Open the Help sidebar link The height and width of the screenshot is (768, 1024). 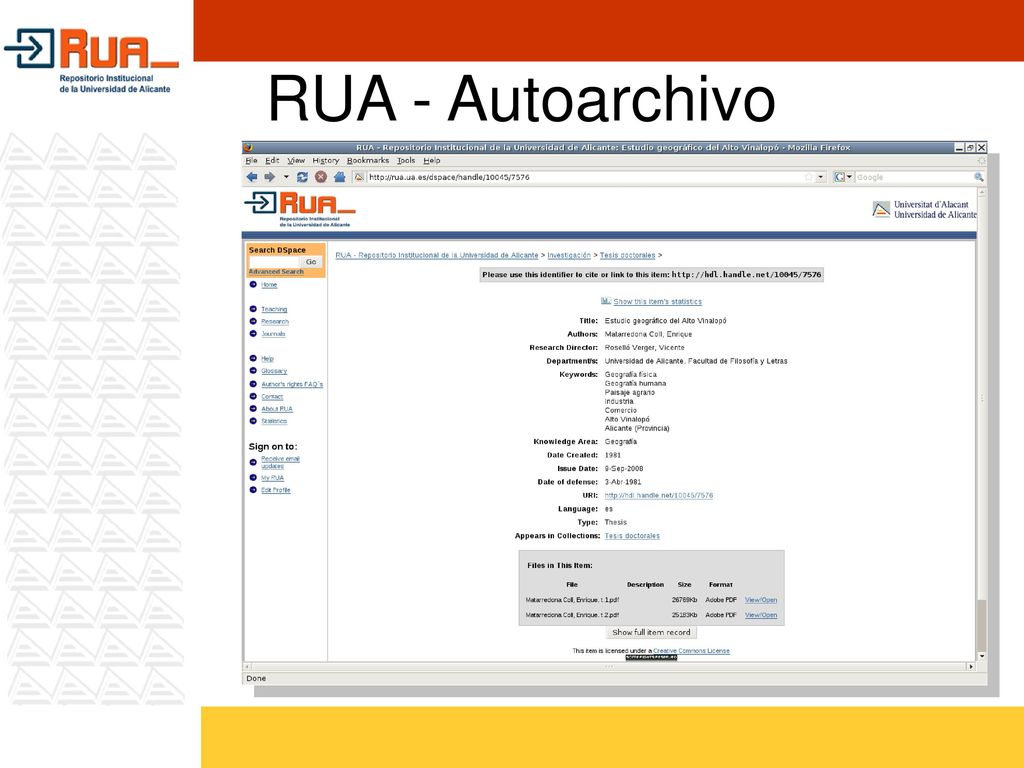pos(267,359)
